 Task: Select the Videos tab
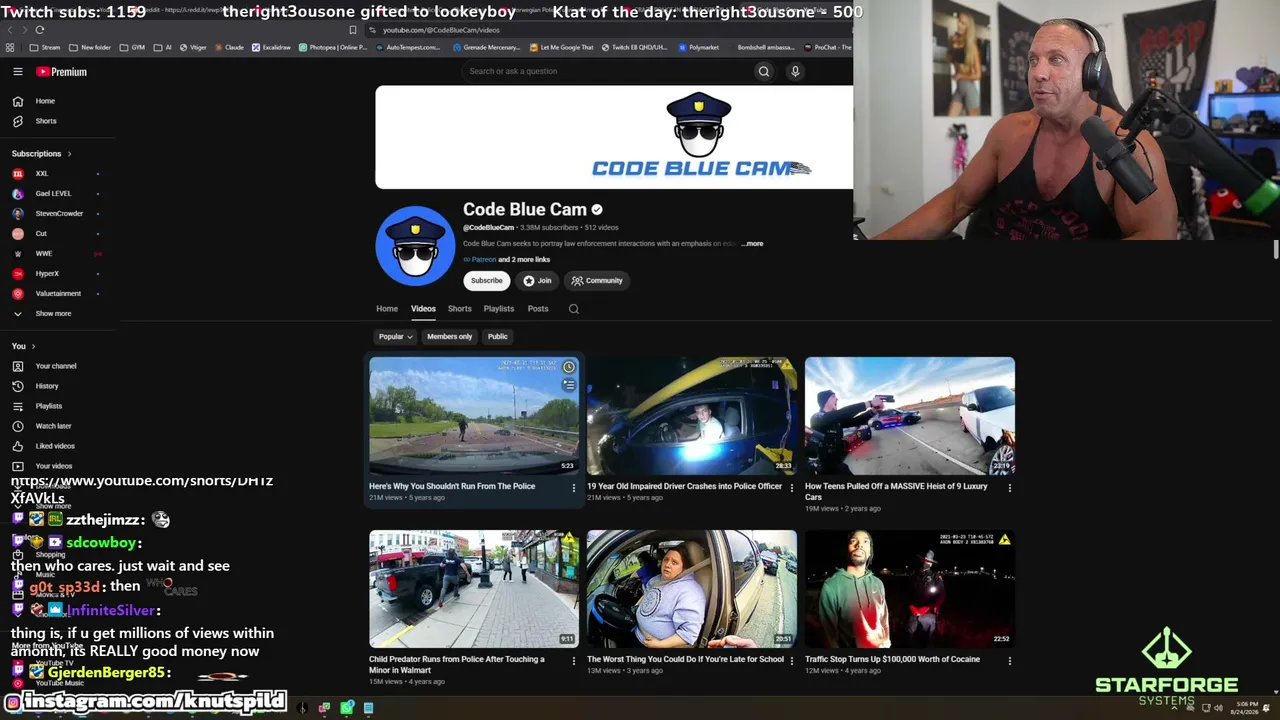pyautogui.click(x=423, y=309)
